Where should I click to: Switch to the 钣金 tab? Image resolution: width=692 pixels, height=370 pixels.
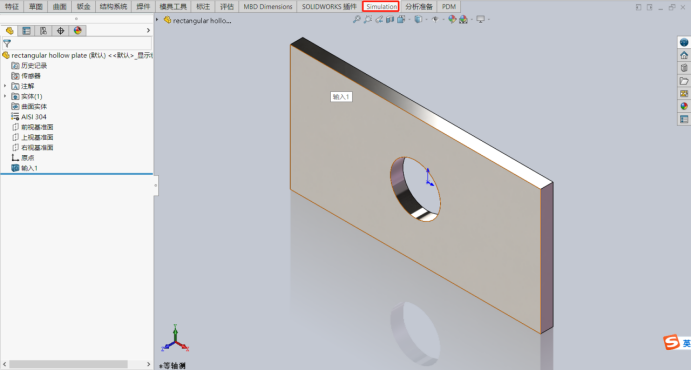pos(83,6)
